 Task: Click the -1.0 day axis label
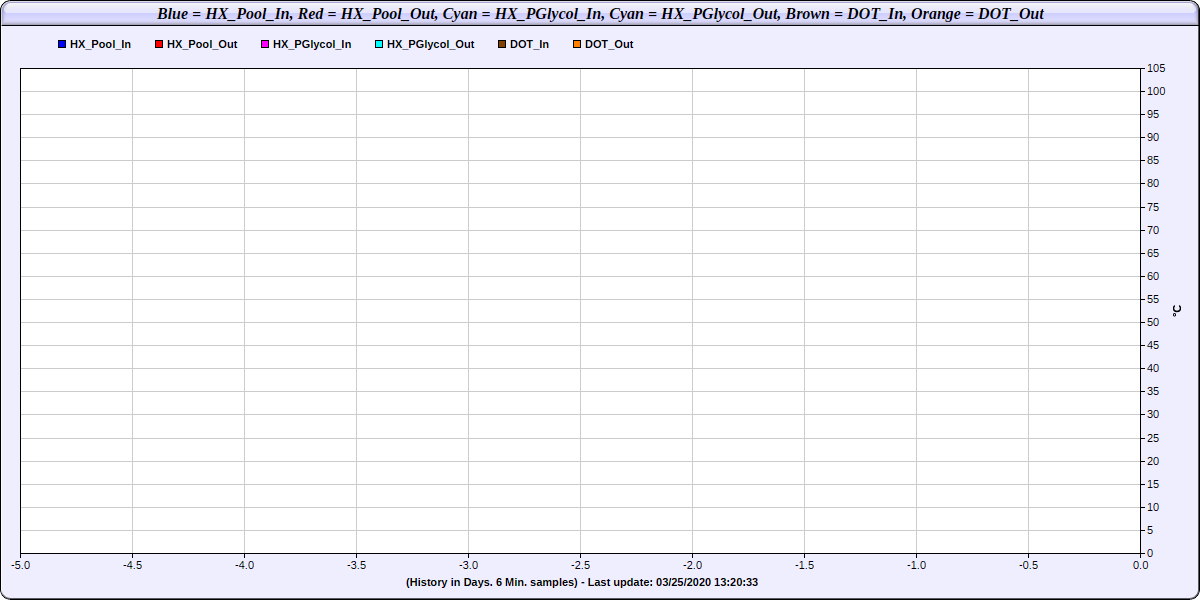(917, 565)
